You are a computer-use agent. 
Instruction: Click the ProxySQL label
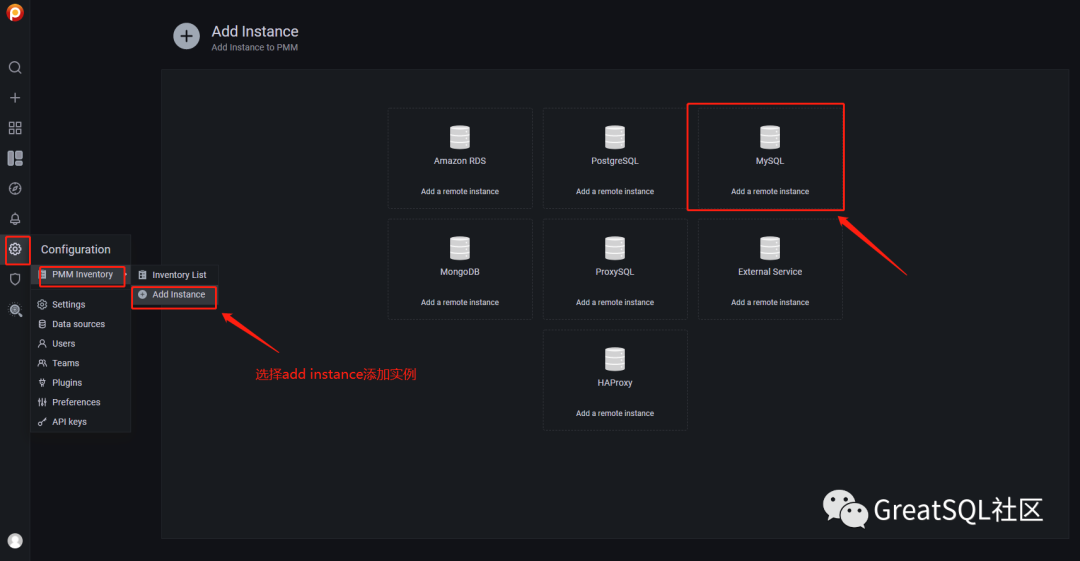[614, 272]
